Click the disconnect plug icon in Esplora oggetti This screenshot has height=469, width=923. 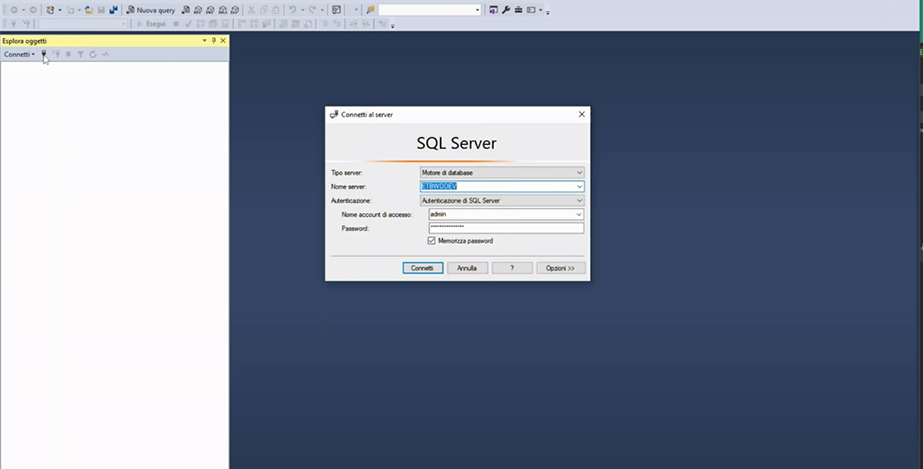click(57, 54)
